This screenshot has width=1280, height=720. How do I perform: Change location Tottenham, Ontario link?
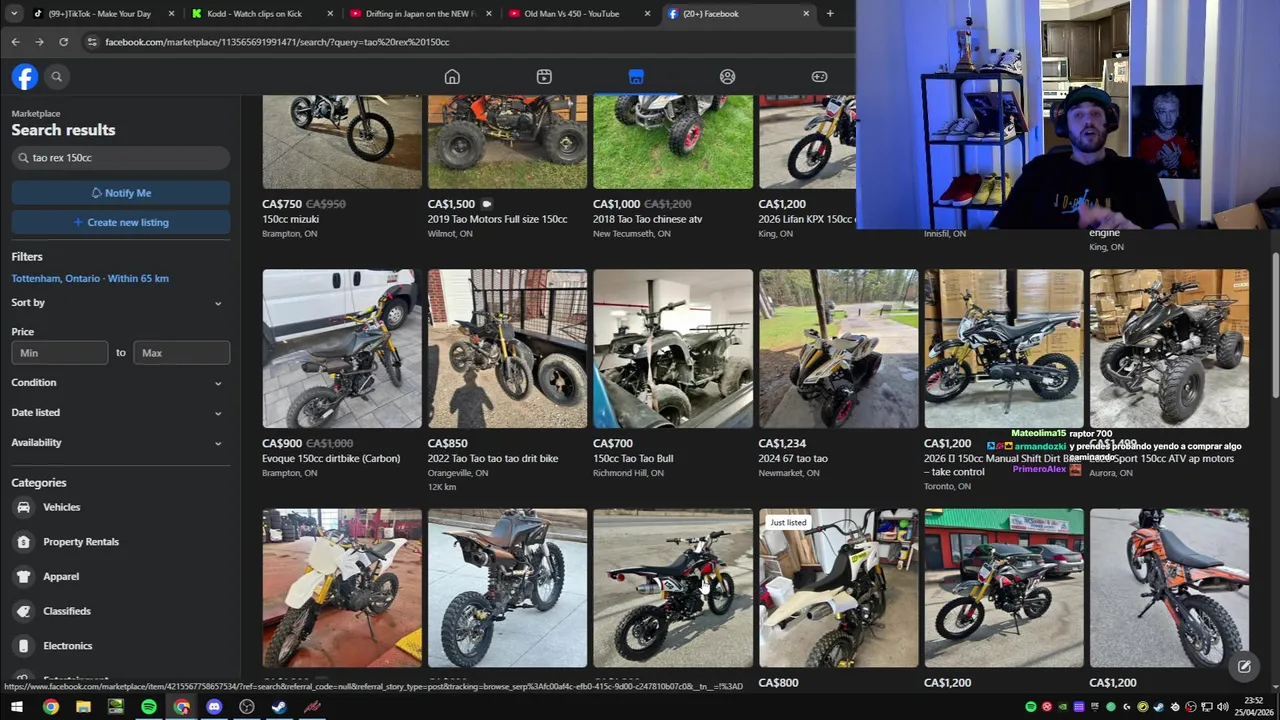coord(90,278)
